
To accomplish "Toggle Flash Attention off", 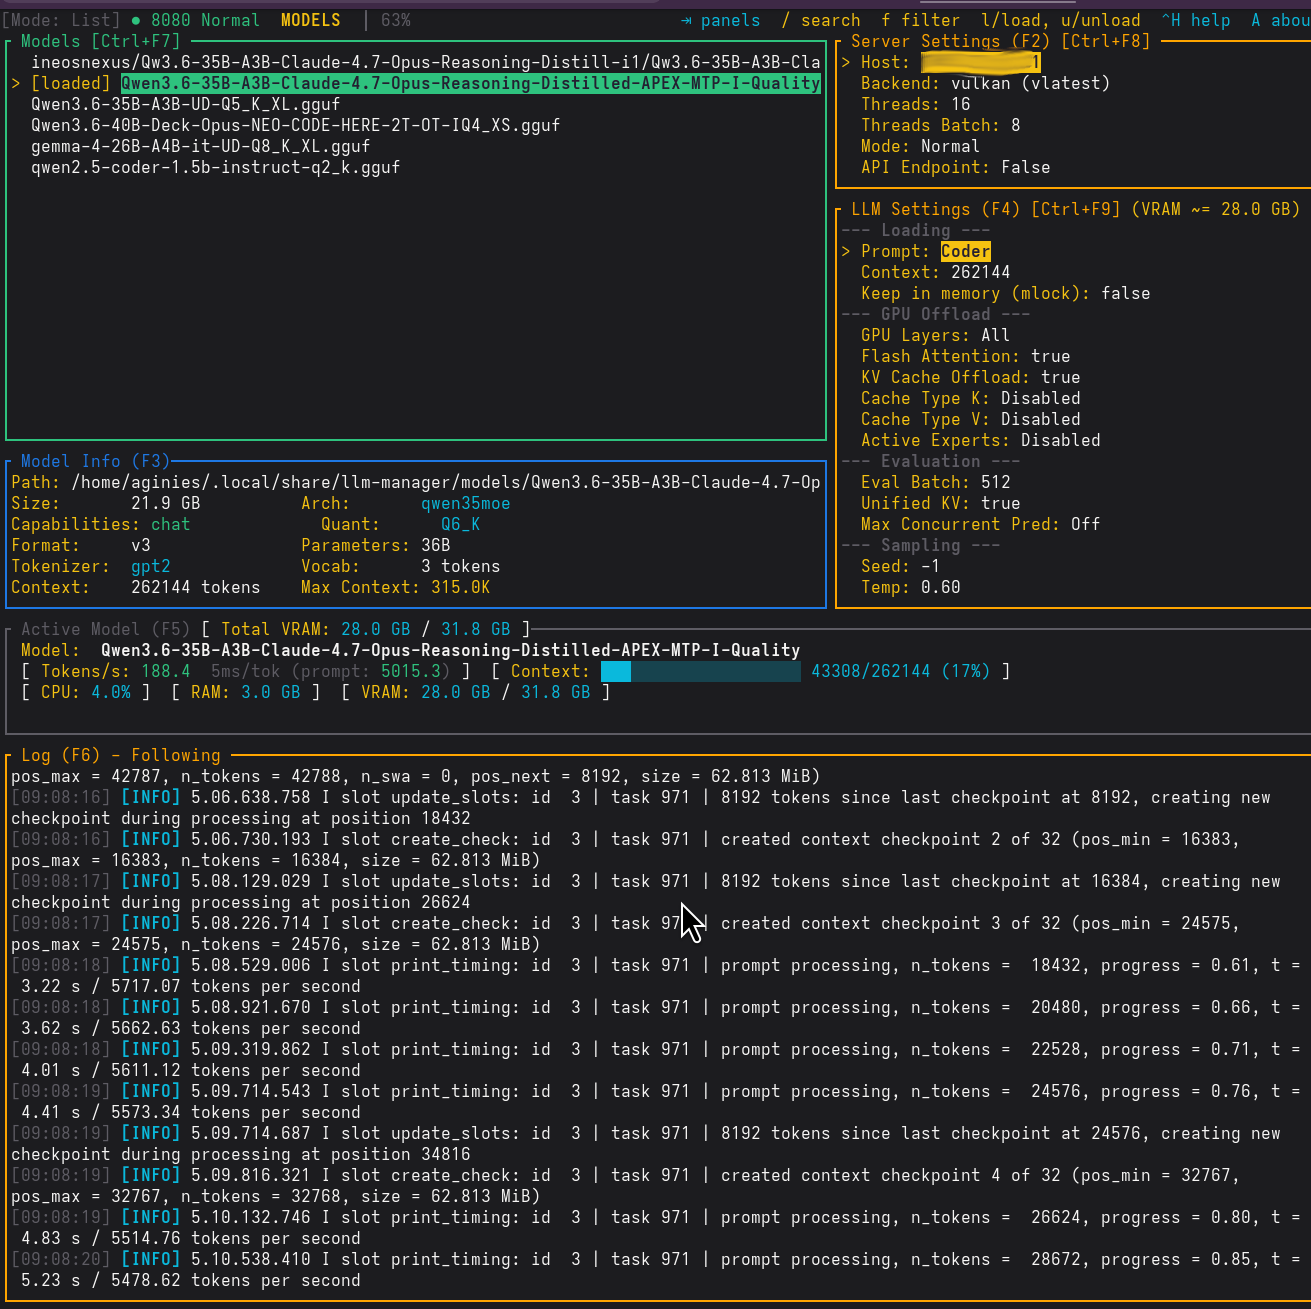I will coord(966,356).
